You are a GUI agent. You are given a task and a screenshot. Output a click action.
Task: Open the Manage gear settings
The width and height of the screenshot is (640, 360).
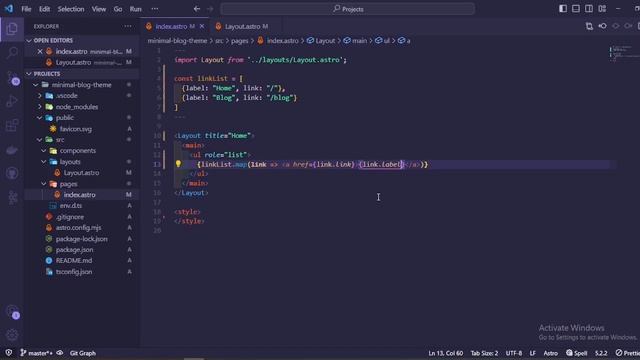tap(12, 335)
